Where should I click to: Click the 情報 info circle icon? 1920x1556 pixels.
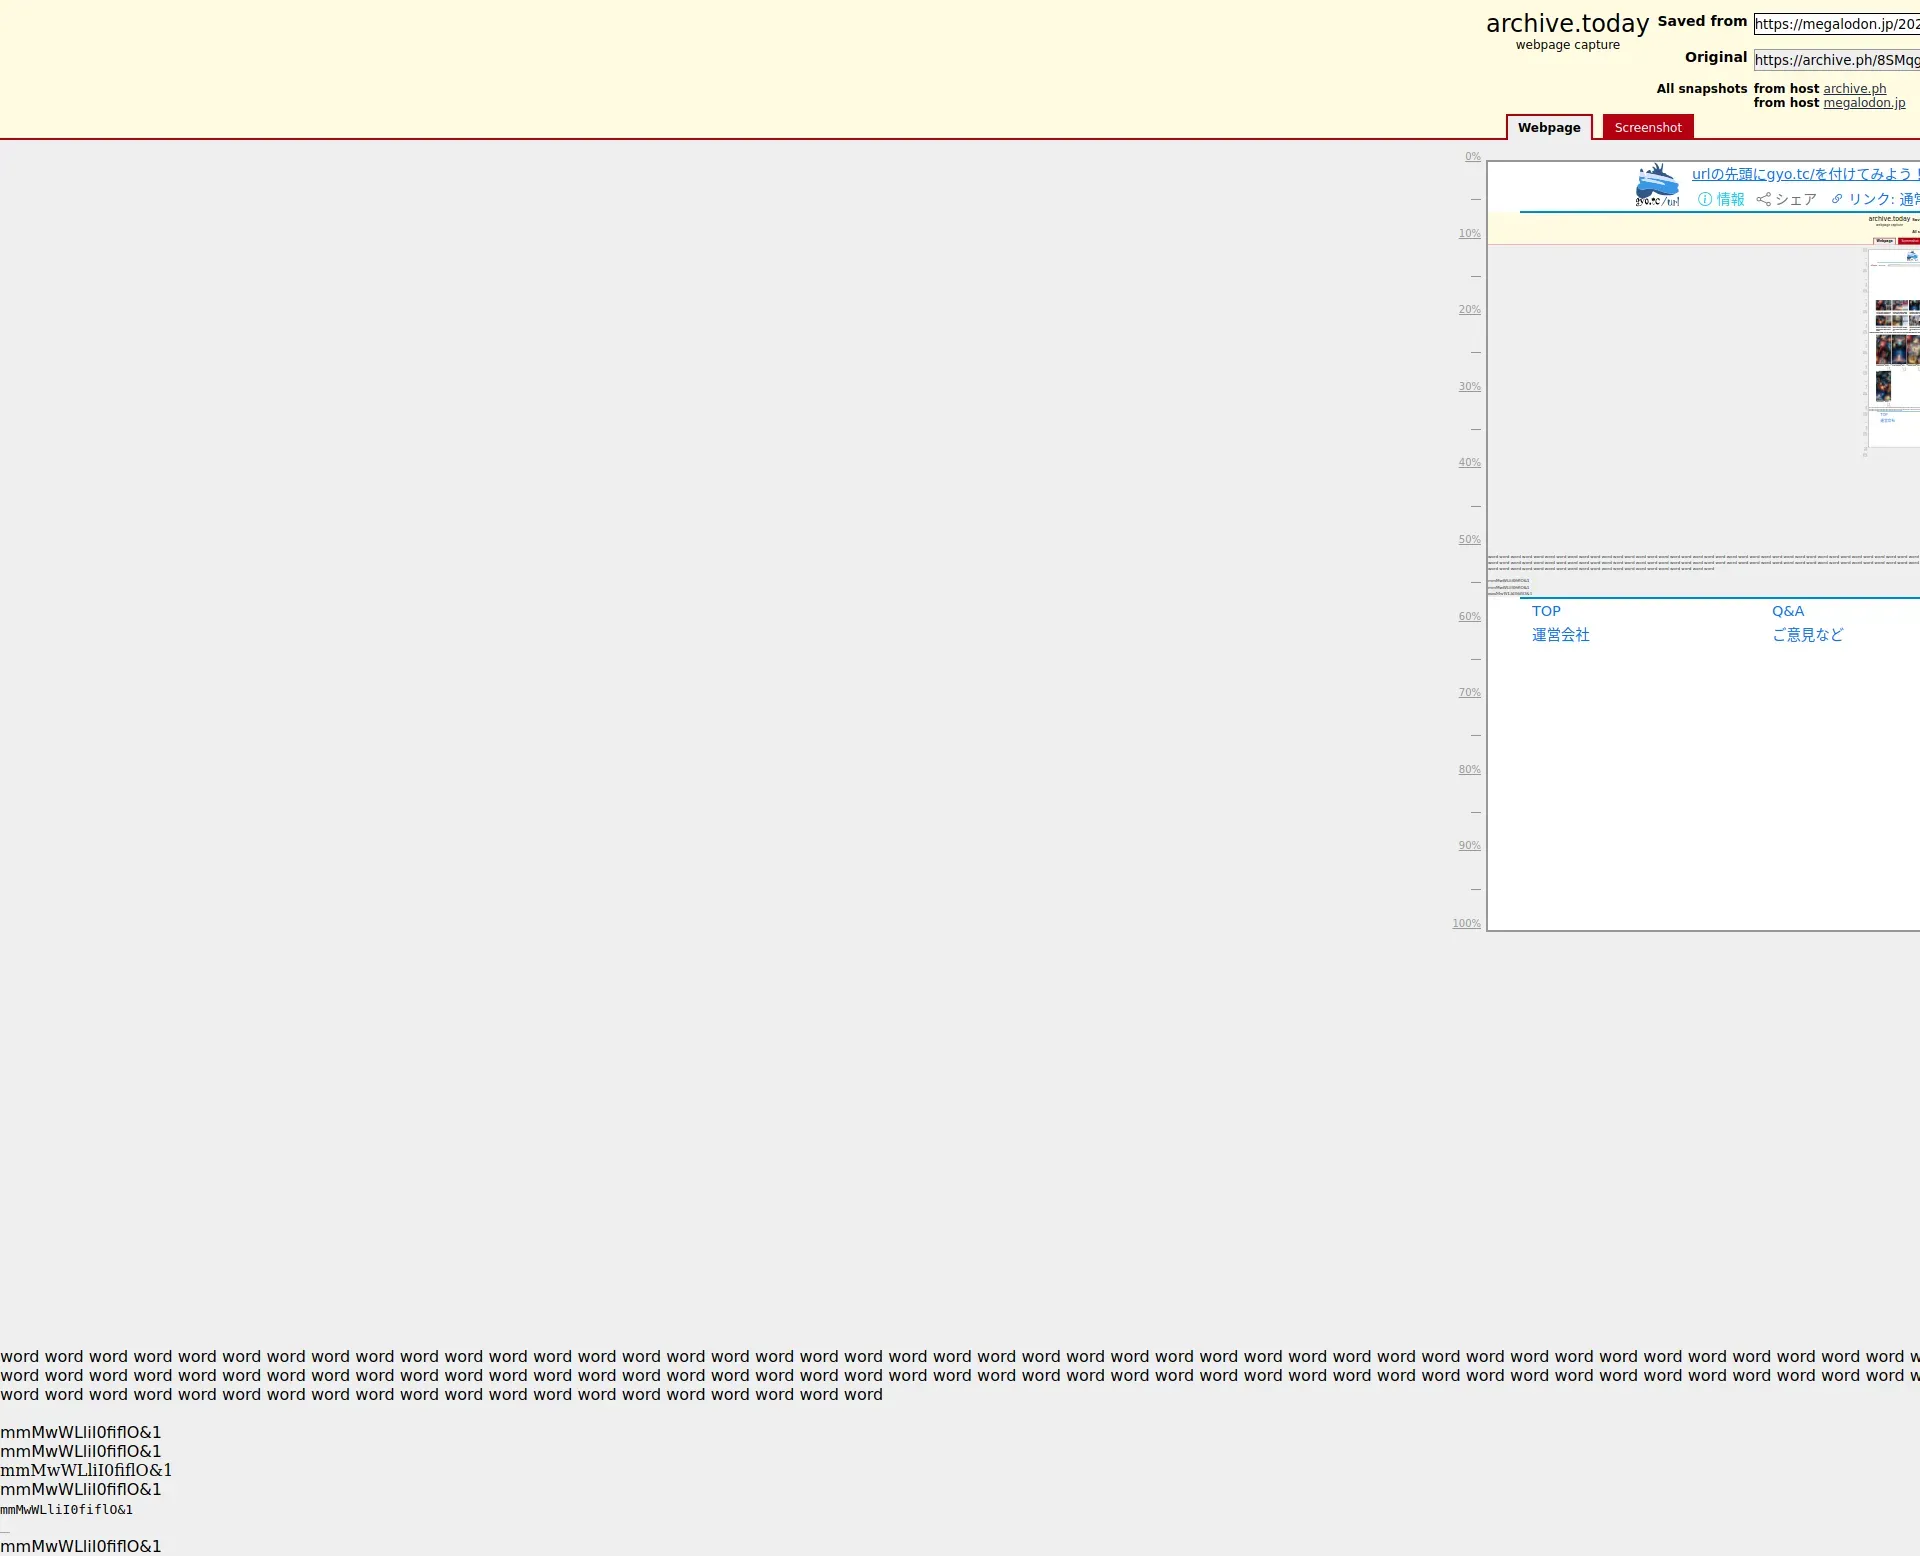tap(1705, 199)
